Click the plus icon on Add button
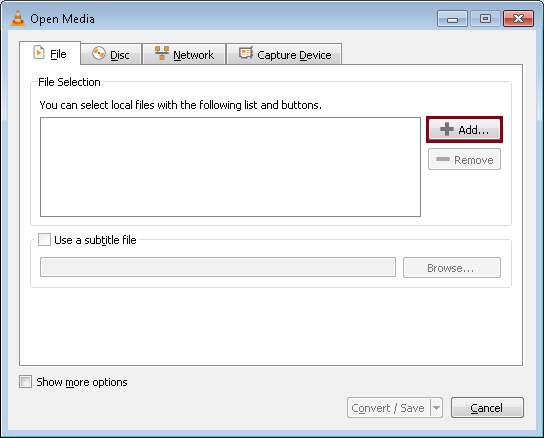544x438 pixels. click(x=447, y=129)
